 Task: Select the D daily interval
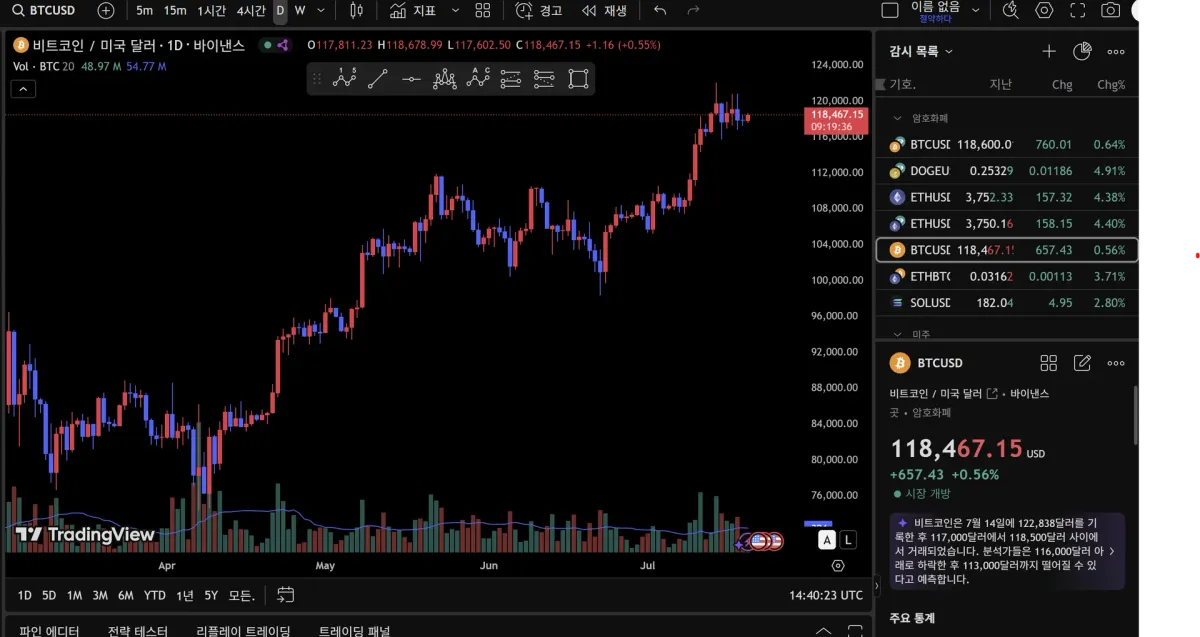(x=280, y=10)
